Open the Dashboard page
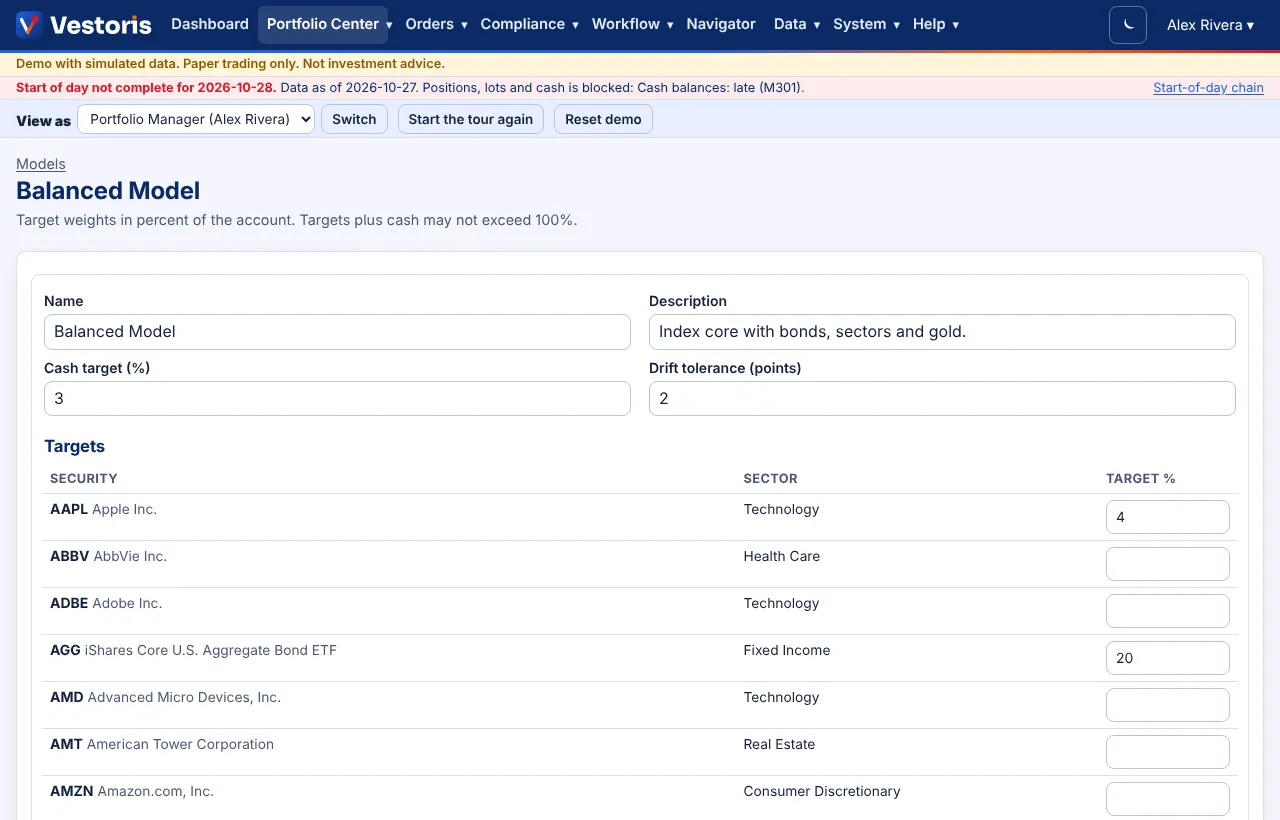 coord(210,24)
